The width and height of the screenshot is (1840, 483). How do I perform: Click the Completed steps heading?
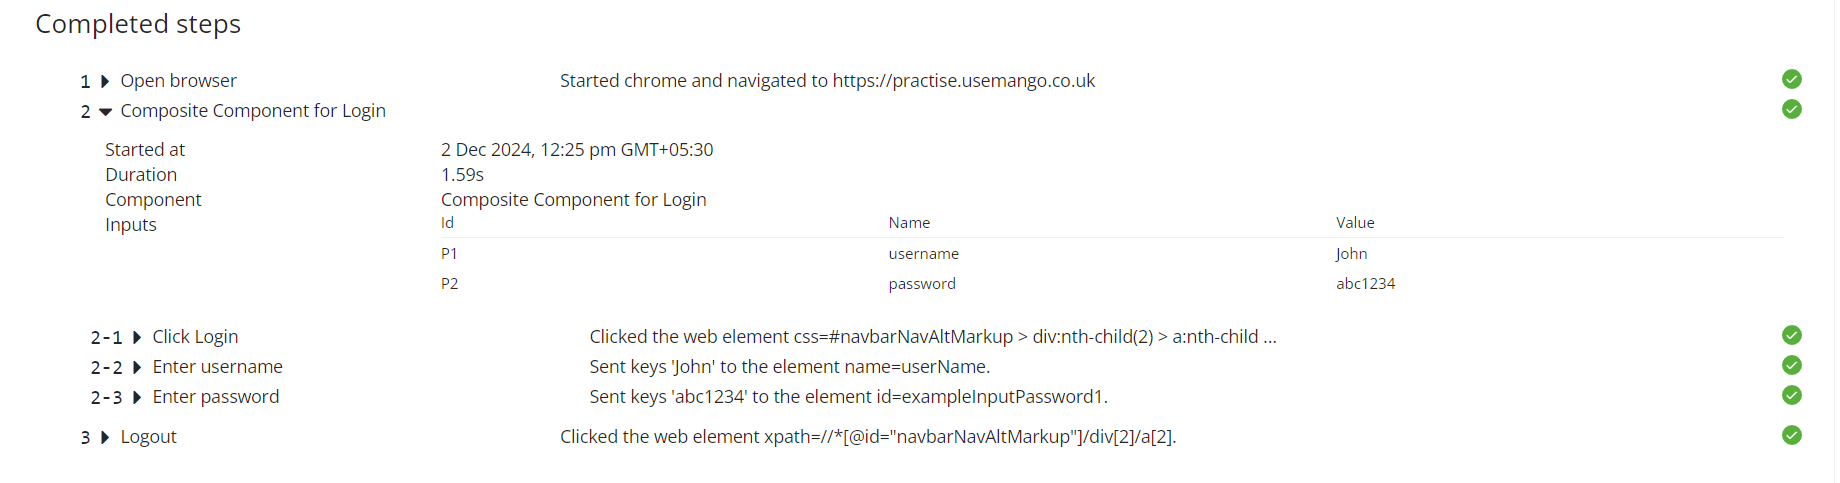pyautogui.click(x=138, y=24)
